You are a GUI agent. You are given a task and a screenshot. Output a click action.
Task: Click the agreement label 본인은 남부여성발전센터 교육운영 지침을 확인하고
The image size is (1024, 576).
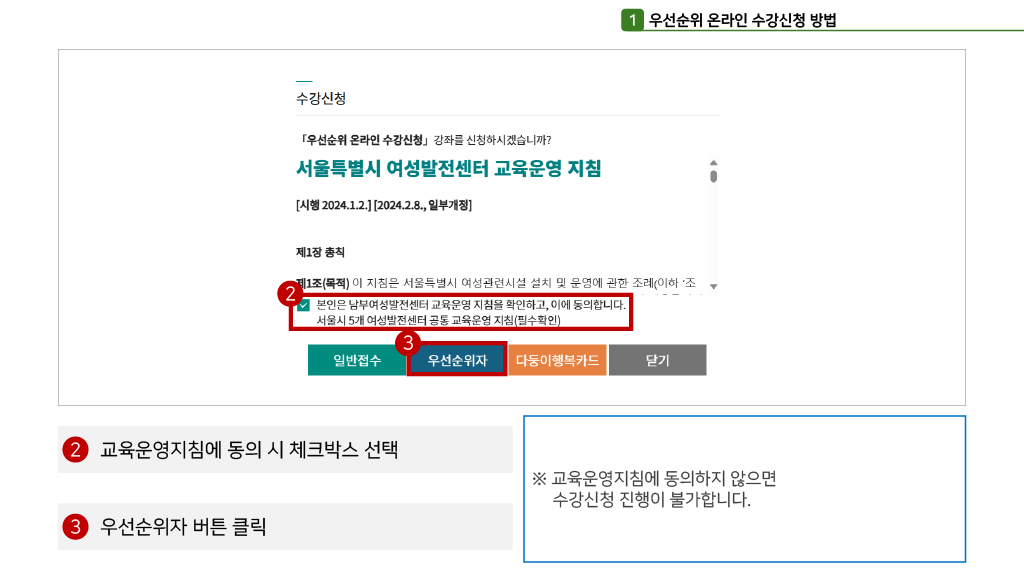coord(471,304)
